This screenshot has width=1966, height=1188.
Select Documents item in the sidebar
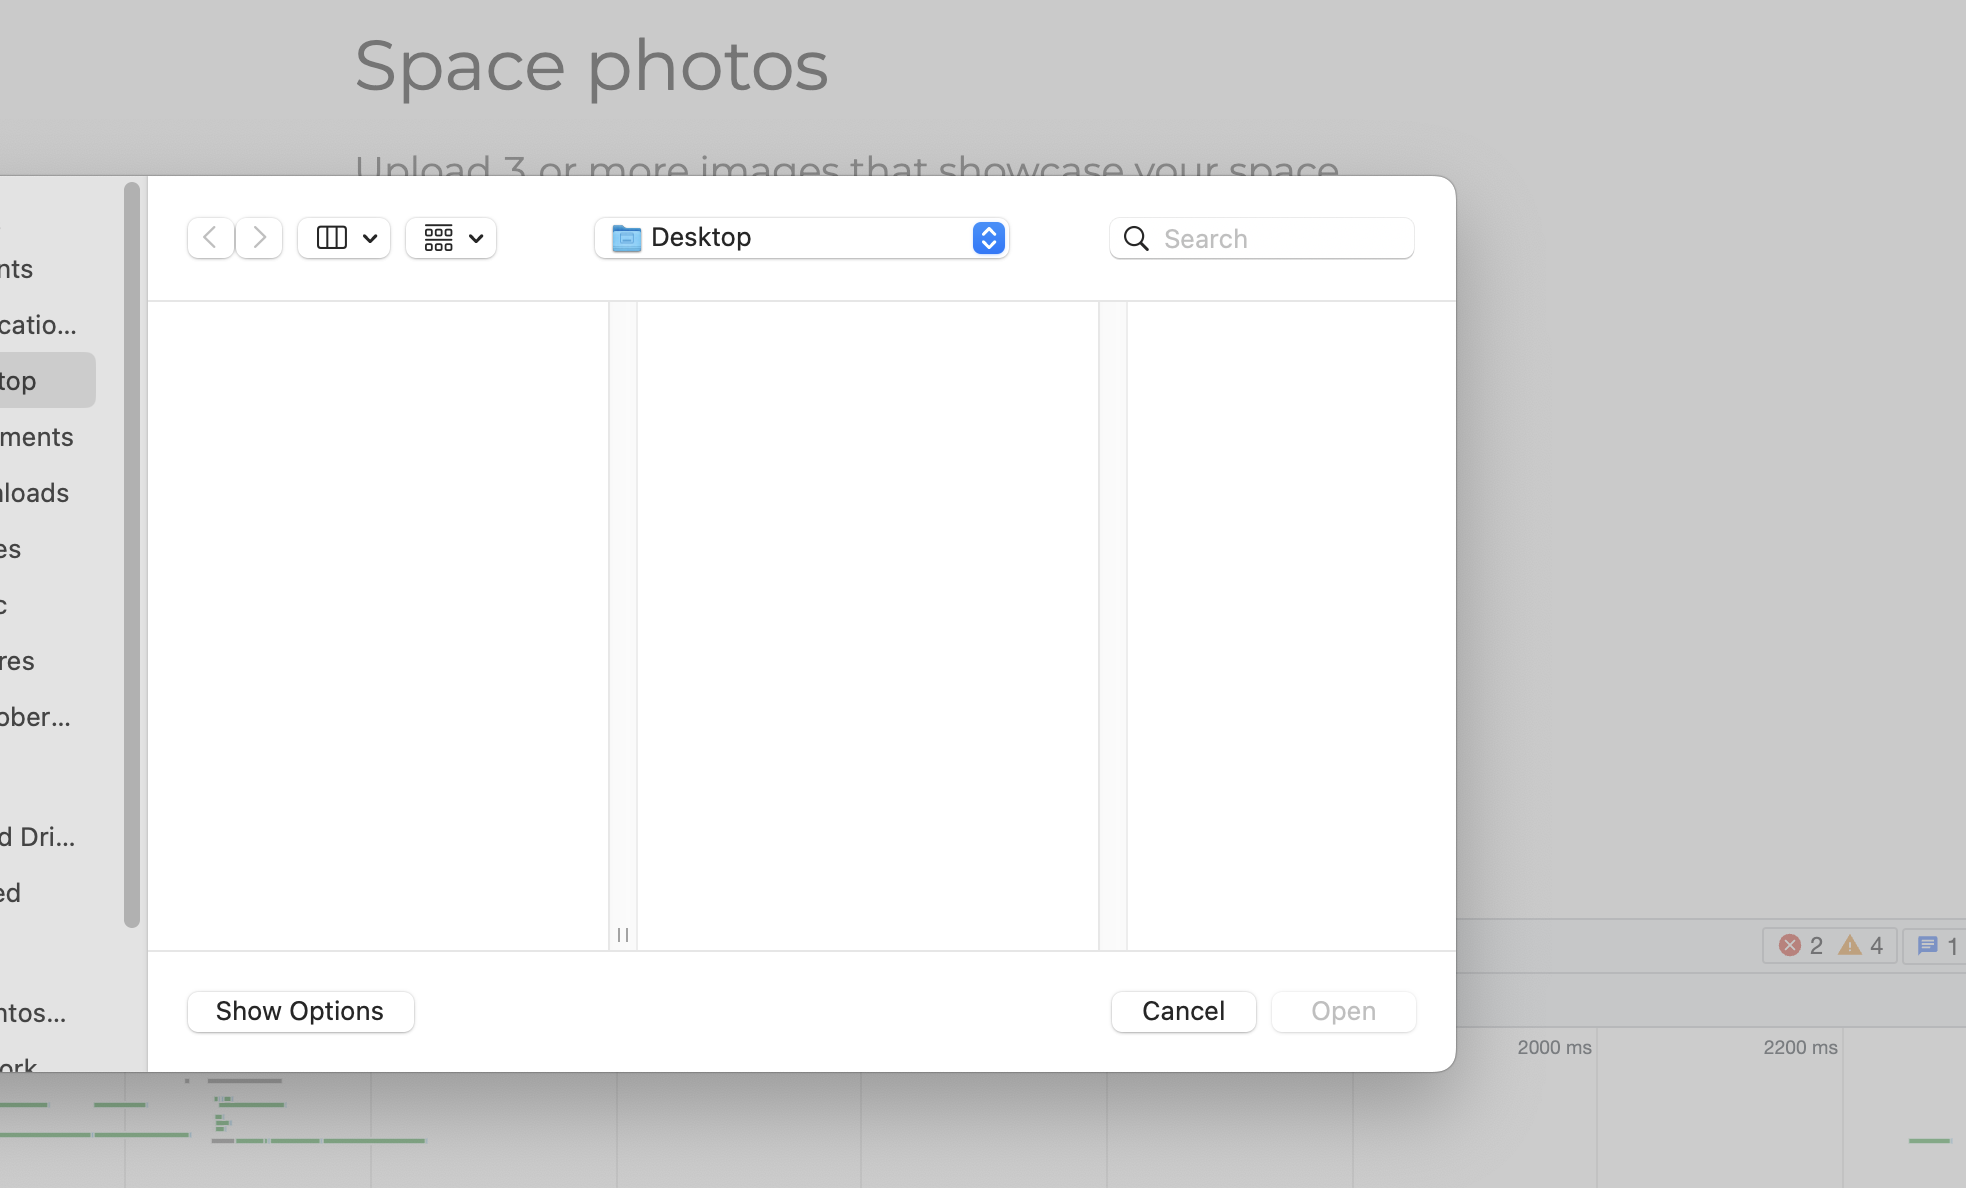[40, 437]
